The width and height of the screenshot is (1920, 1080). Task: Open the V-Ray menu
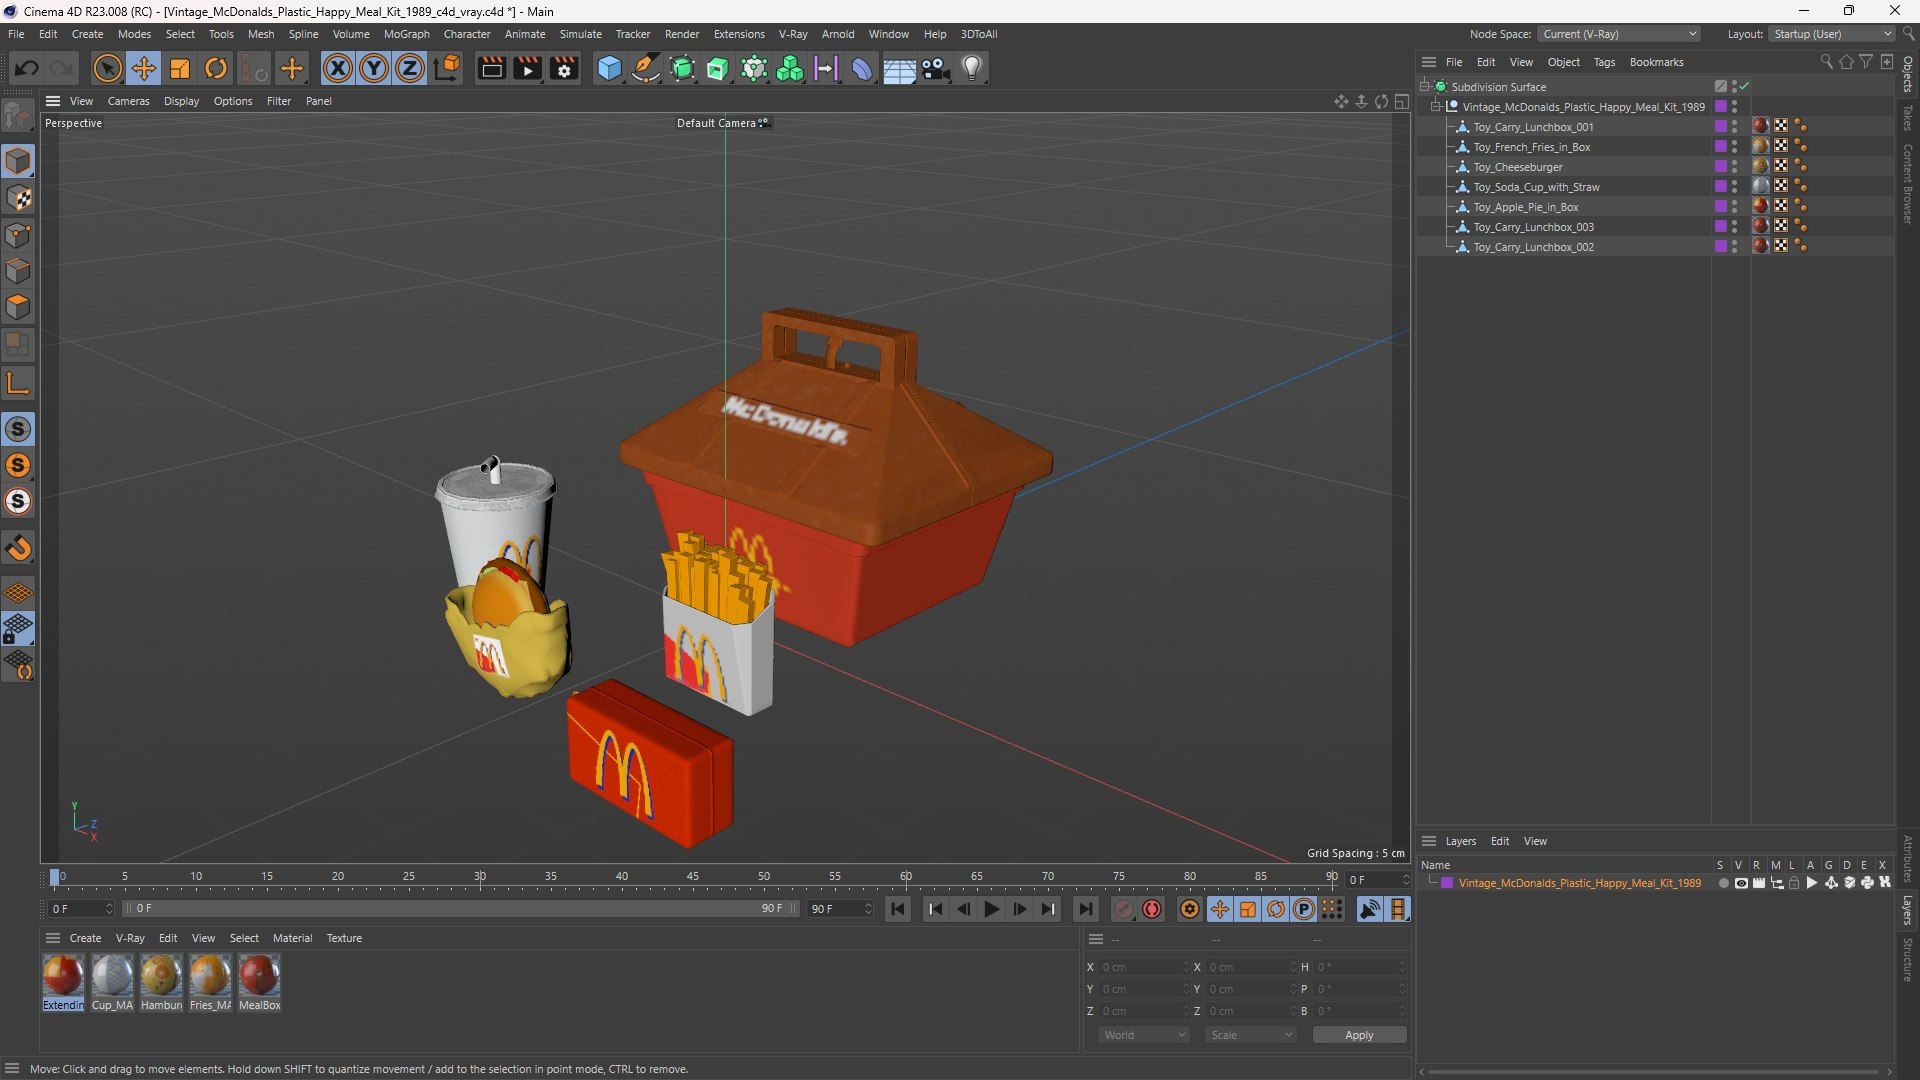(x=792, y=34)
